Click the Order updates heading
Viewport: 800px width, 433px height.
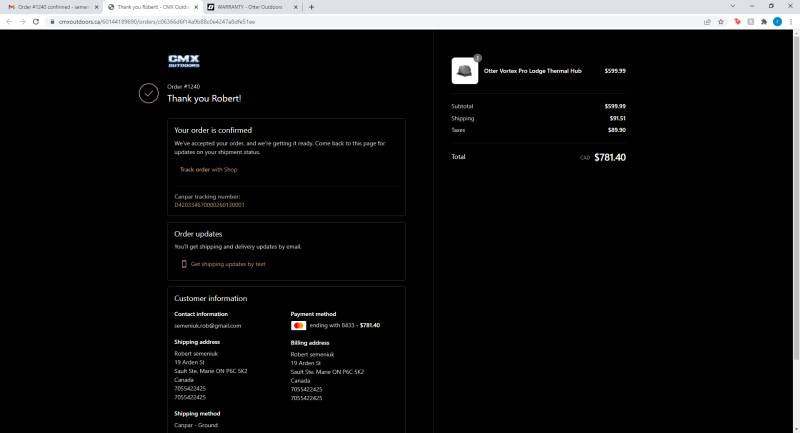click(x=198, y=234)
